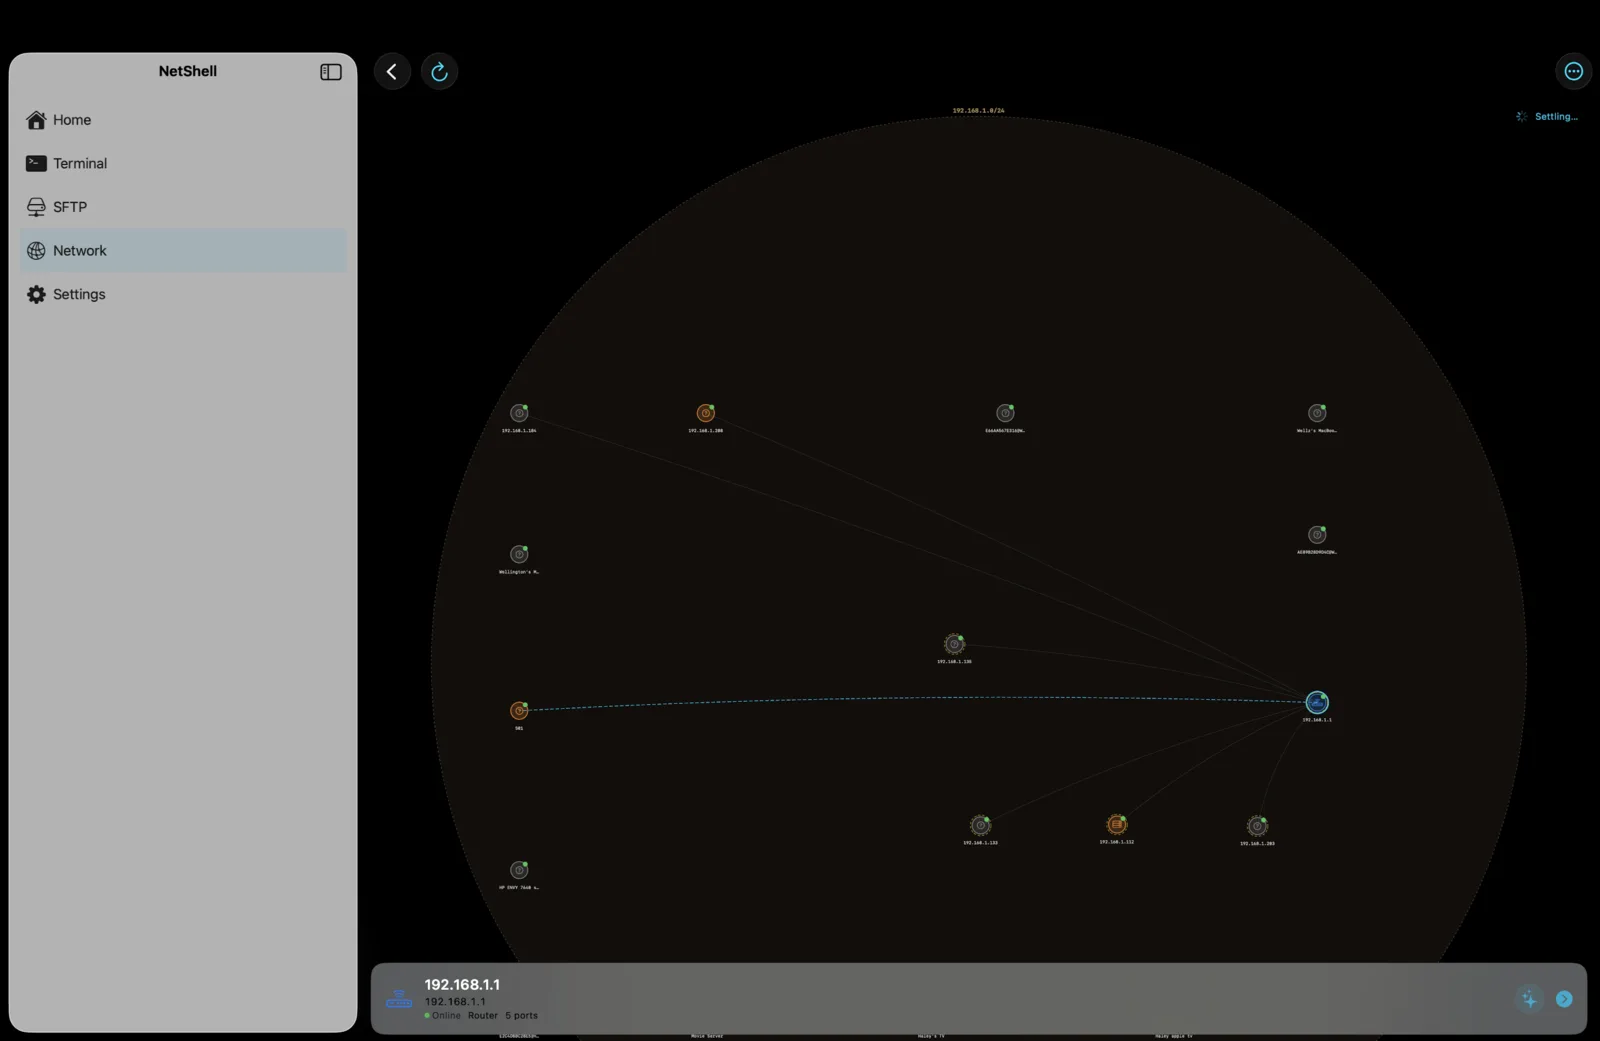Open device details with blue arrow button
The width and height of the screenshot is (1600, 1041).
(x=1564, y=999)
